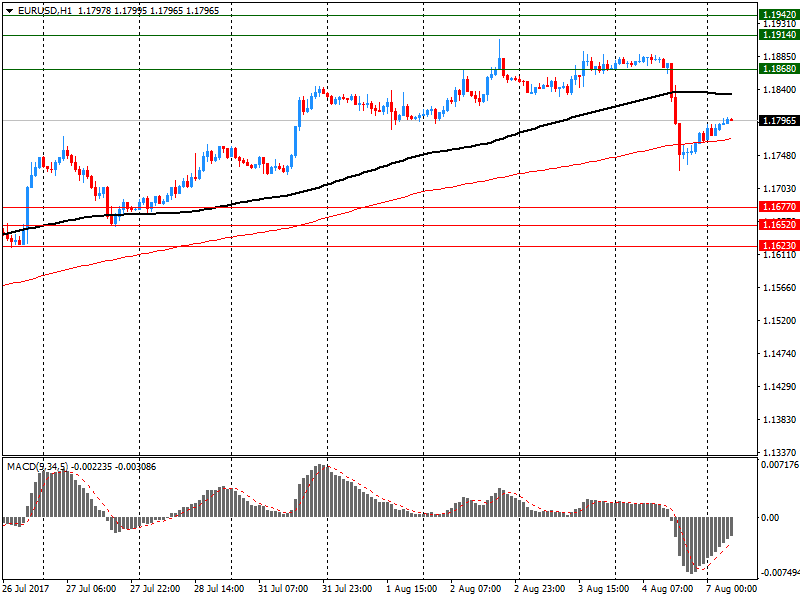Select the 1.14290 price axis value

(x=779, y=387)
